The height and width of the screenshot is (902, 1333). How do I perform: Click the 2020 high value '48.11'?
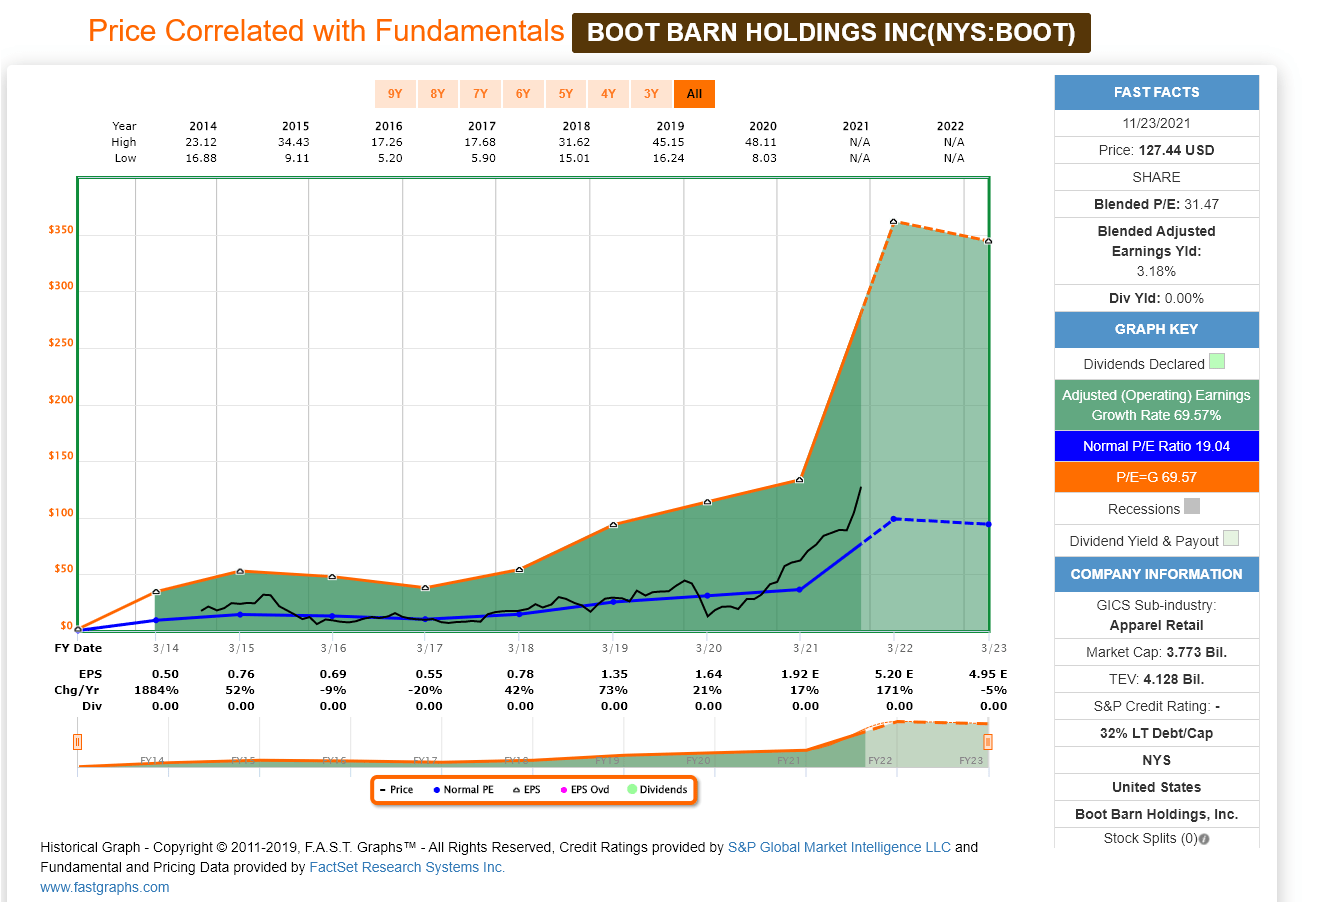762,142
